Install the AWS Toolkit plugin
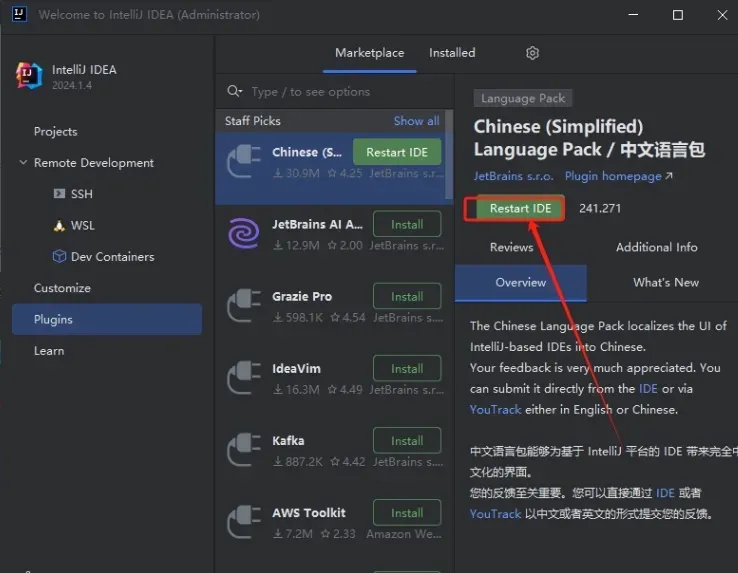The image size is (738, 573). click(407, 512)
